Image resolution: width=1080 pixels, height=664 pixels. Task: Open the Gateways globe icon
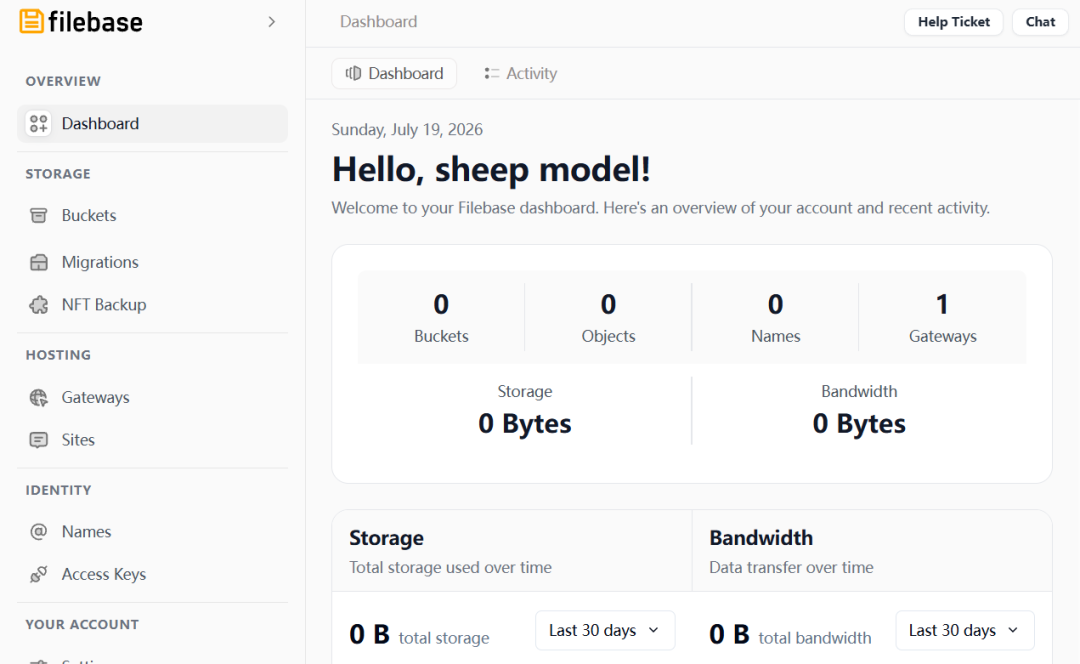click(39, 397)
